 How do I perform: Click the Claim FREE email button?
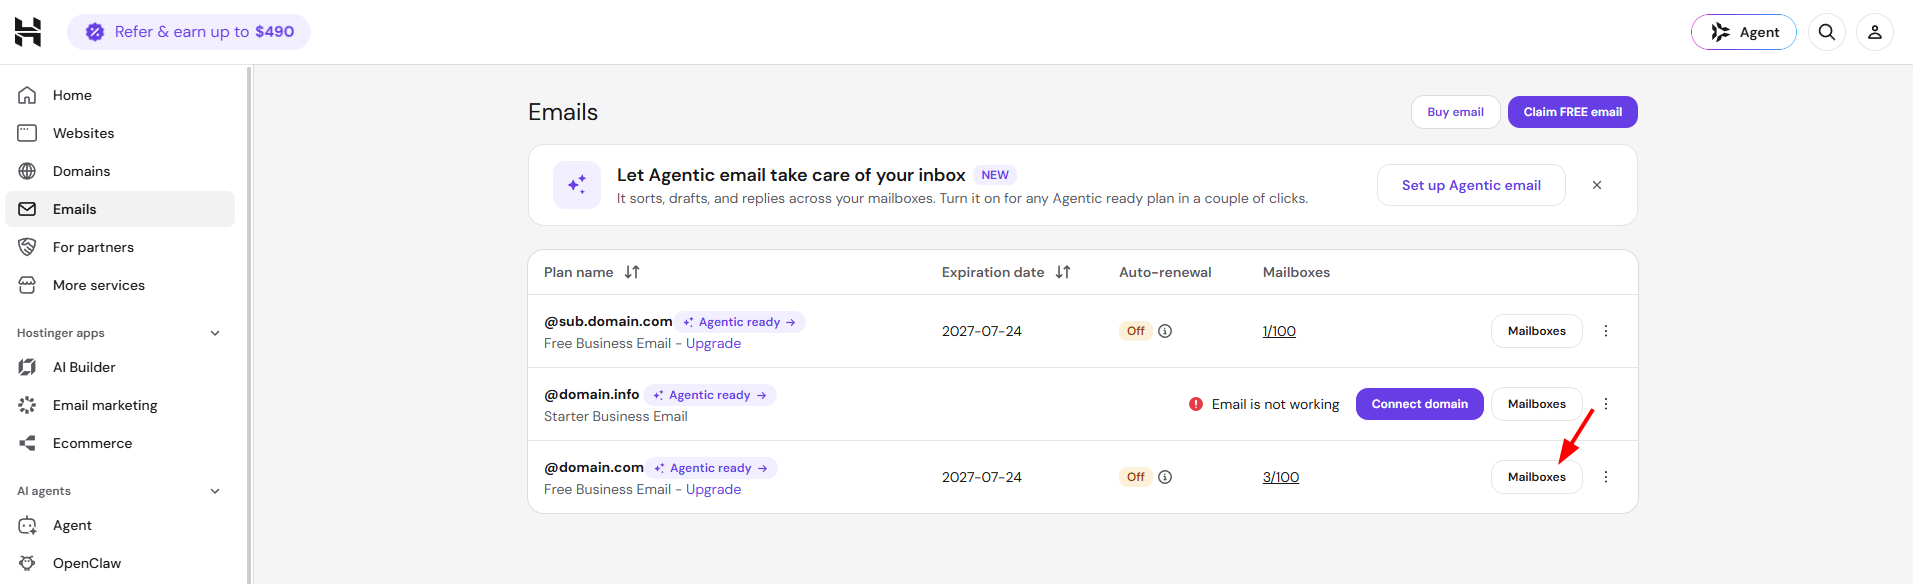tap(1572, 112)
